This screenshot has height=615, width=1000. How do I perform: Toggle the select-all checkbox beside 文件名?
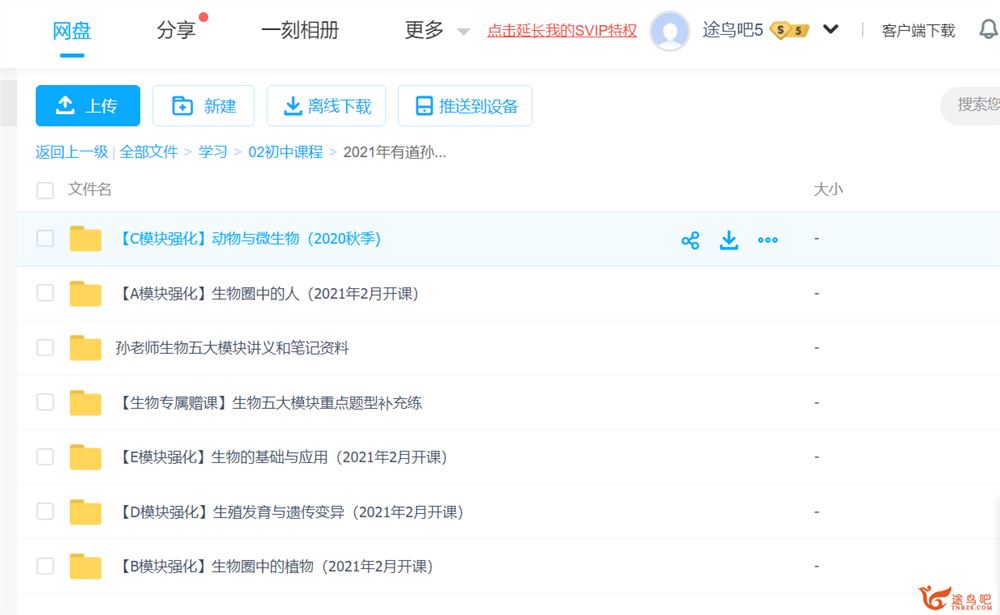tap(45, 190)
